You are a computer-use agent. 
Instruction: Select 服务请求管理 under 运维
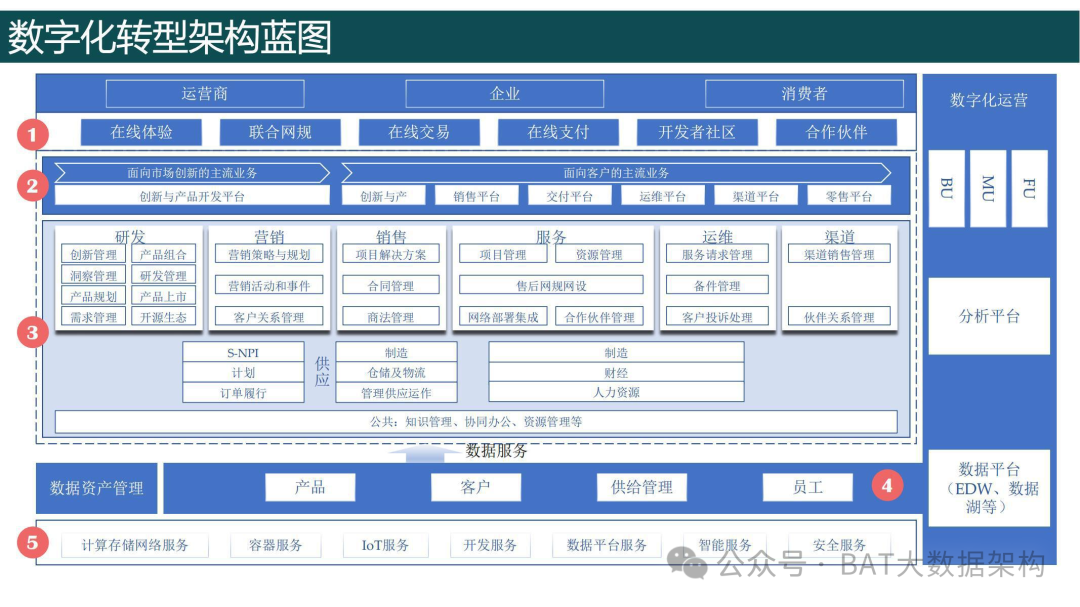[717, 254]
